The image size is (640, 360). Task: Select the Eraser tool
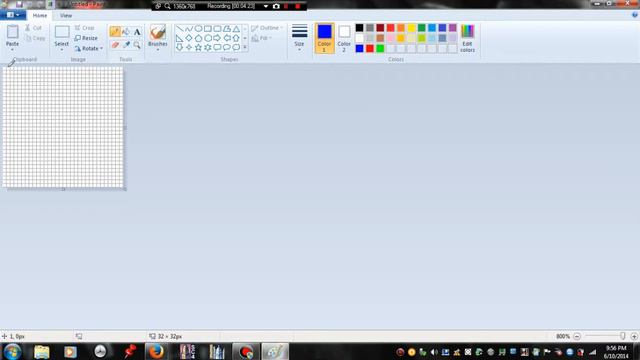pyautogui.click(x=115, y=45)
